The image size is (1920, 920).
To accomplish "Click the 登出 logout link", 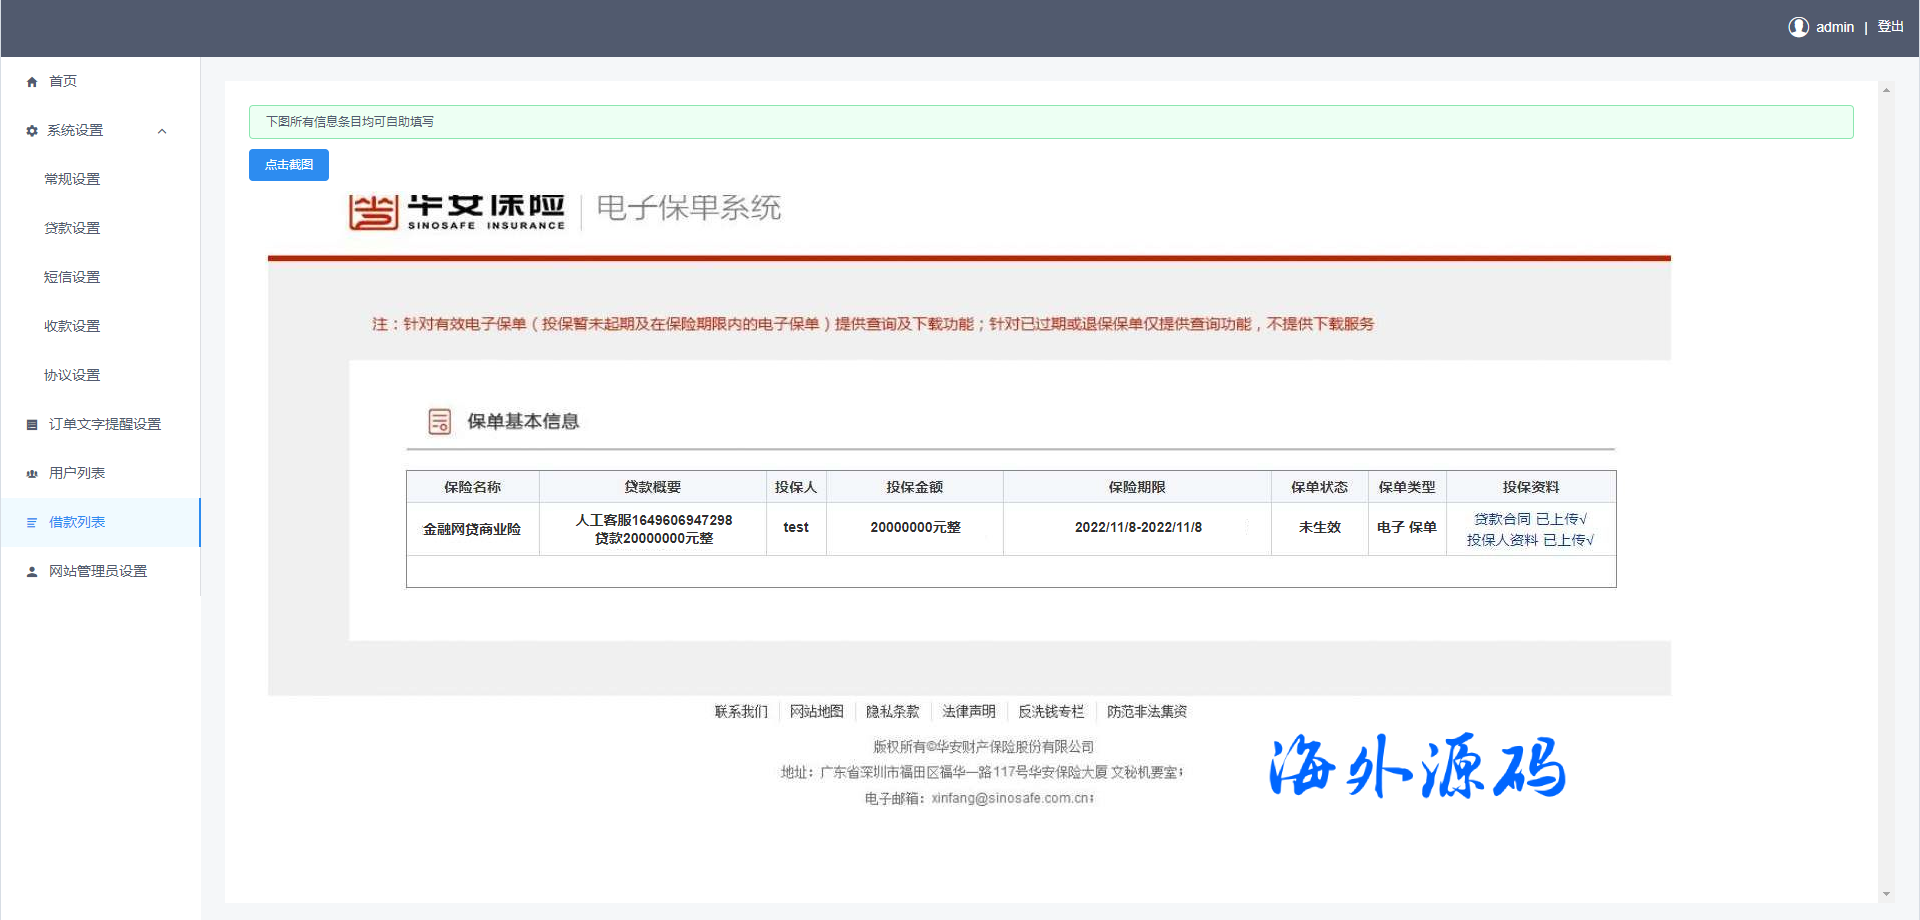I will pyautogui.click(x=1890, y=27).
